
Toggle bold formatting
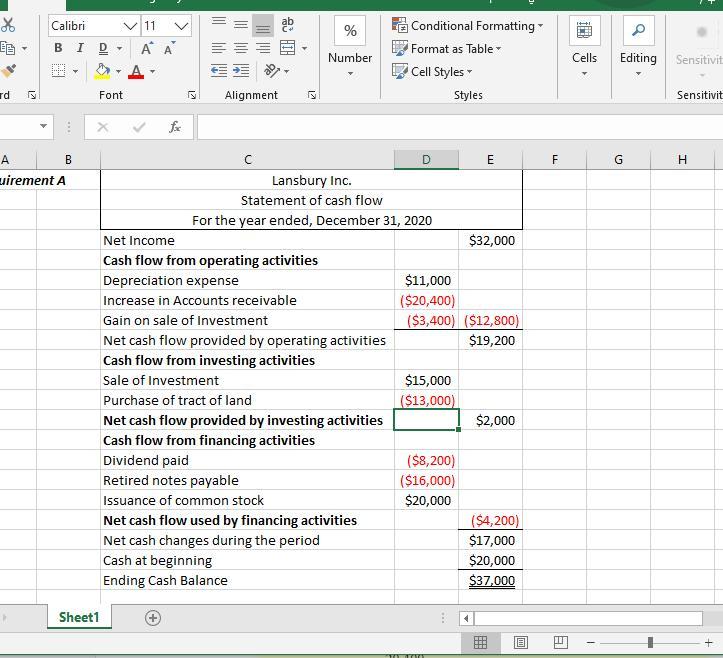pyautogui.click(x=58, y=48)
